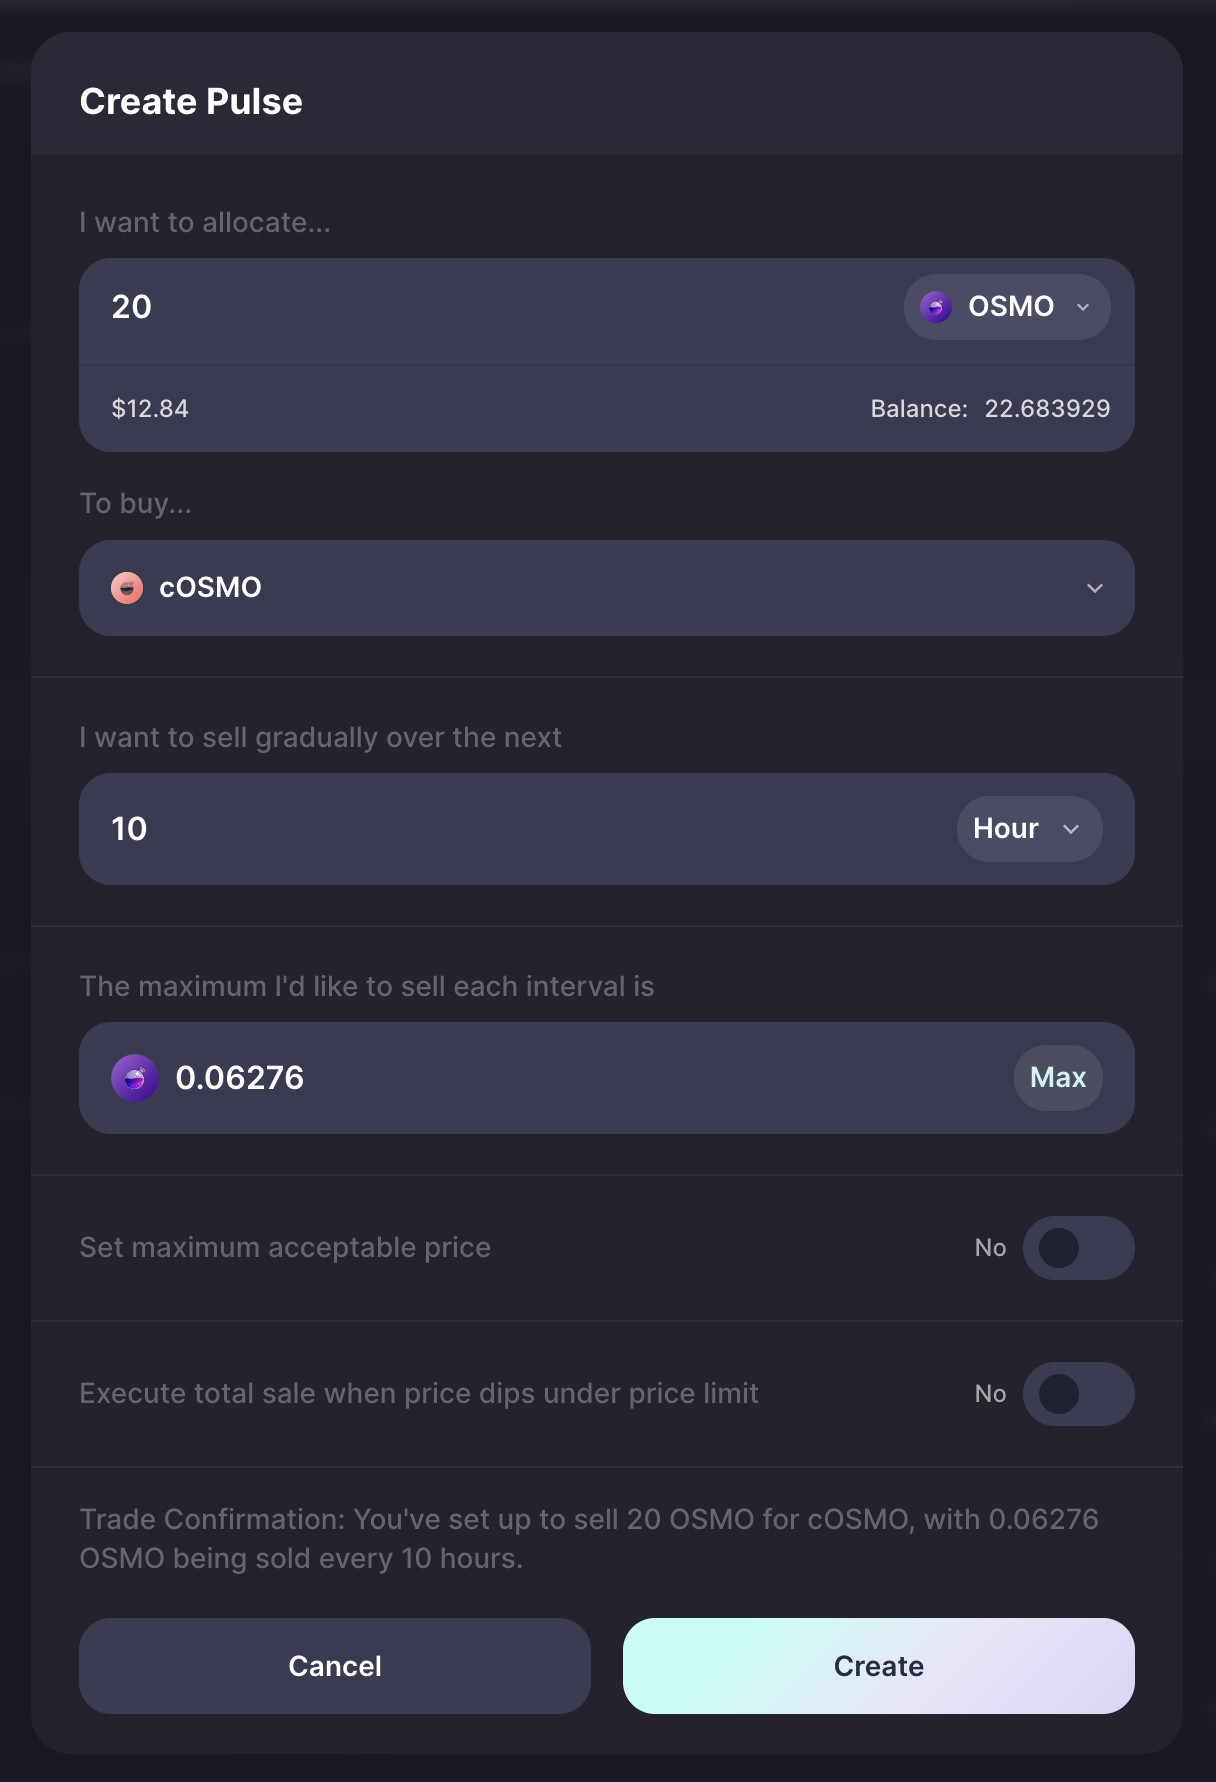Set sell amount with Max button
This screenshot has height=1782, width=1216.
[1058, 1078]
